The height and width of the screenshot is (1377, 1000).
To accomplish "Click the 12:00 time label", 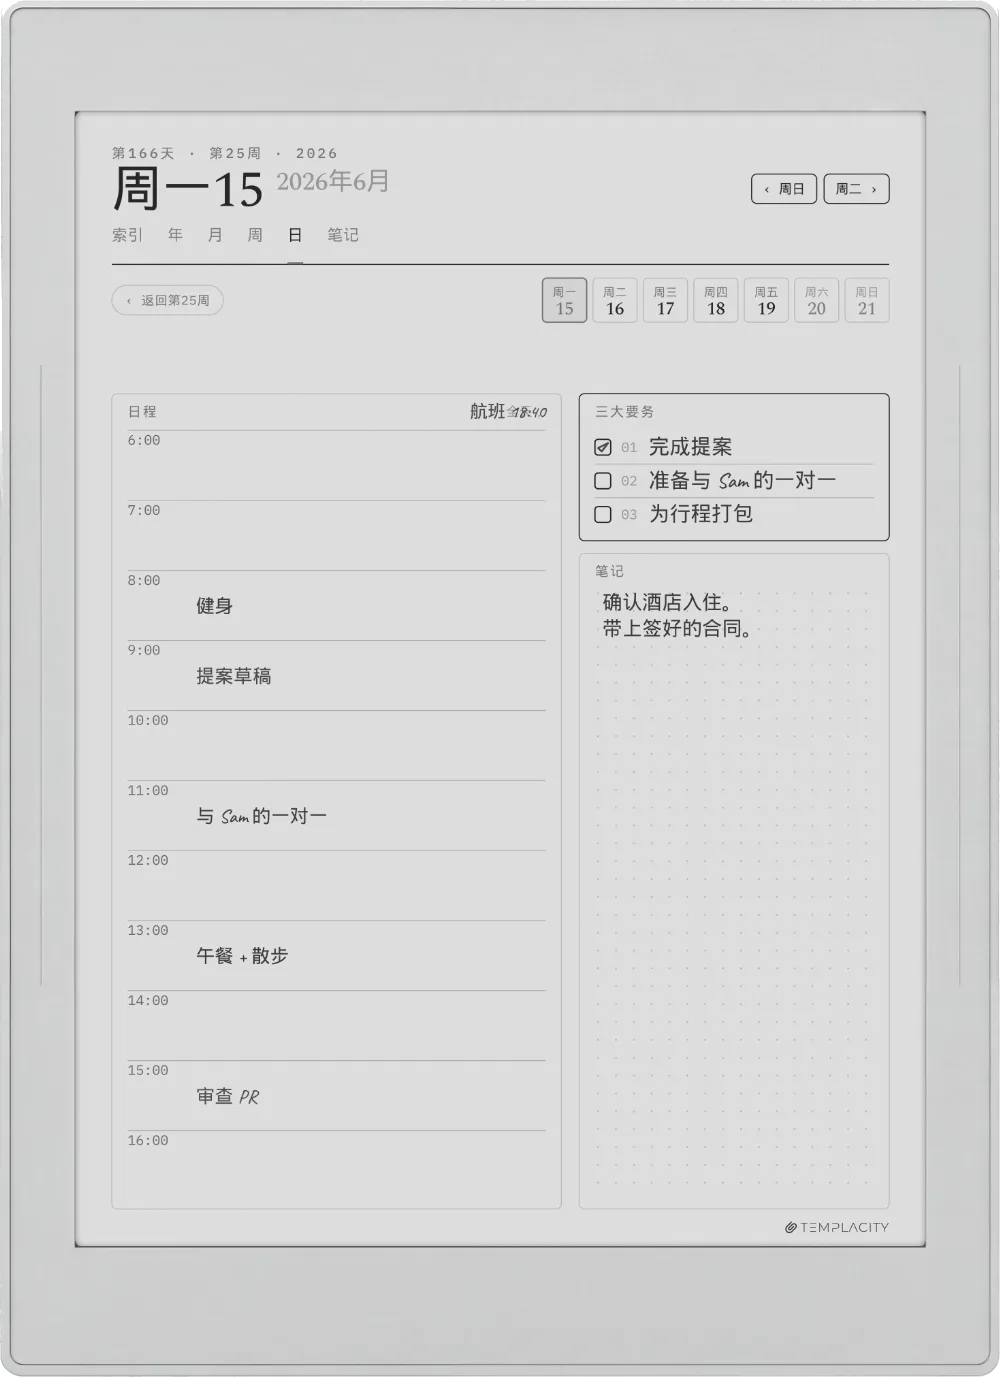I will (148, 860).
